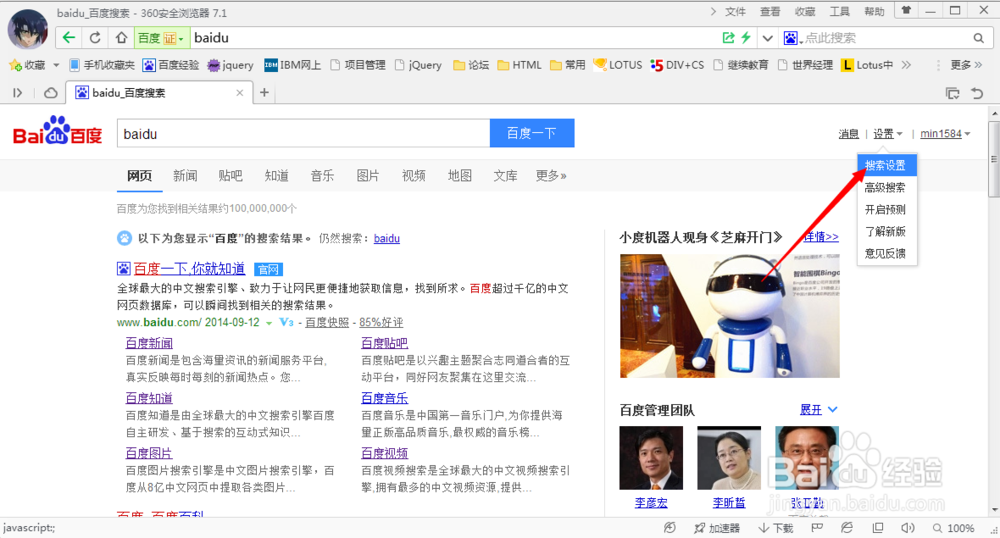Click the 仍然搜索 baidu link
Screen dimensions: 1000x538
386,238
